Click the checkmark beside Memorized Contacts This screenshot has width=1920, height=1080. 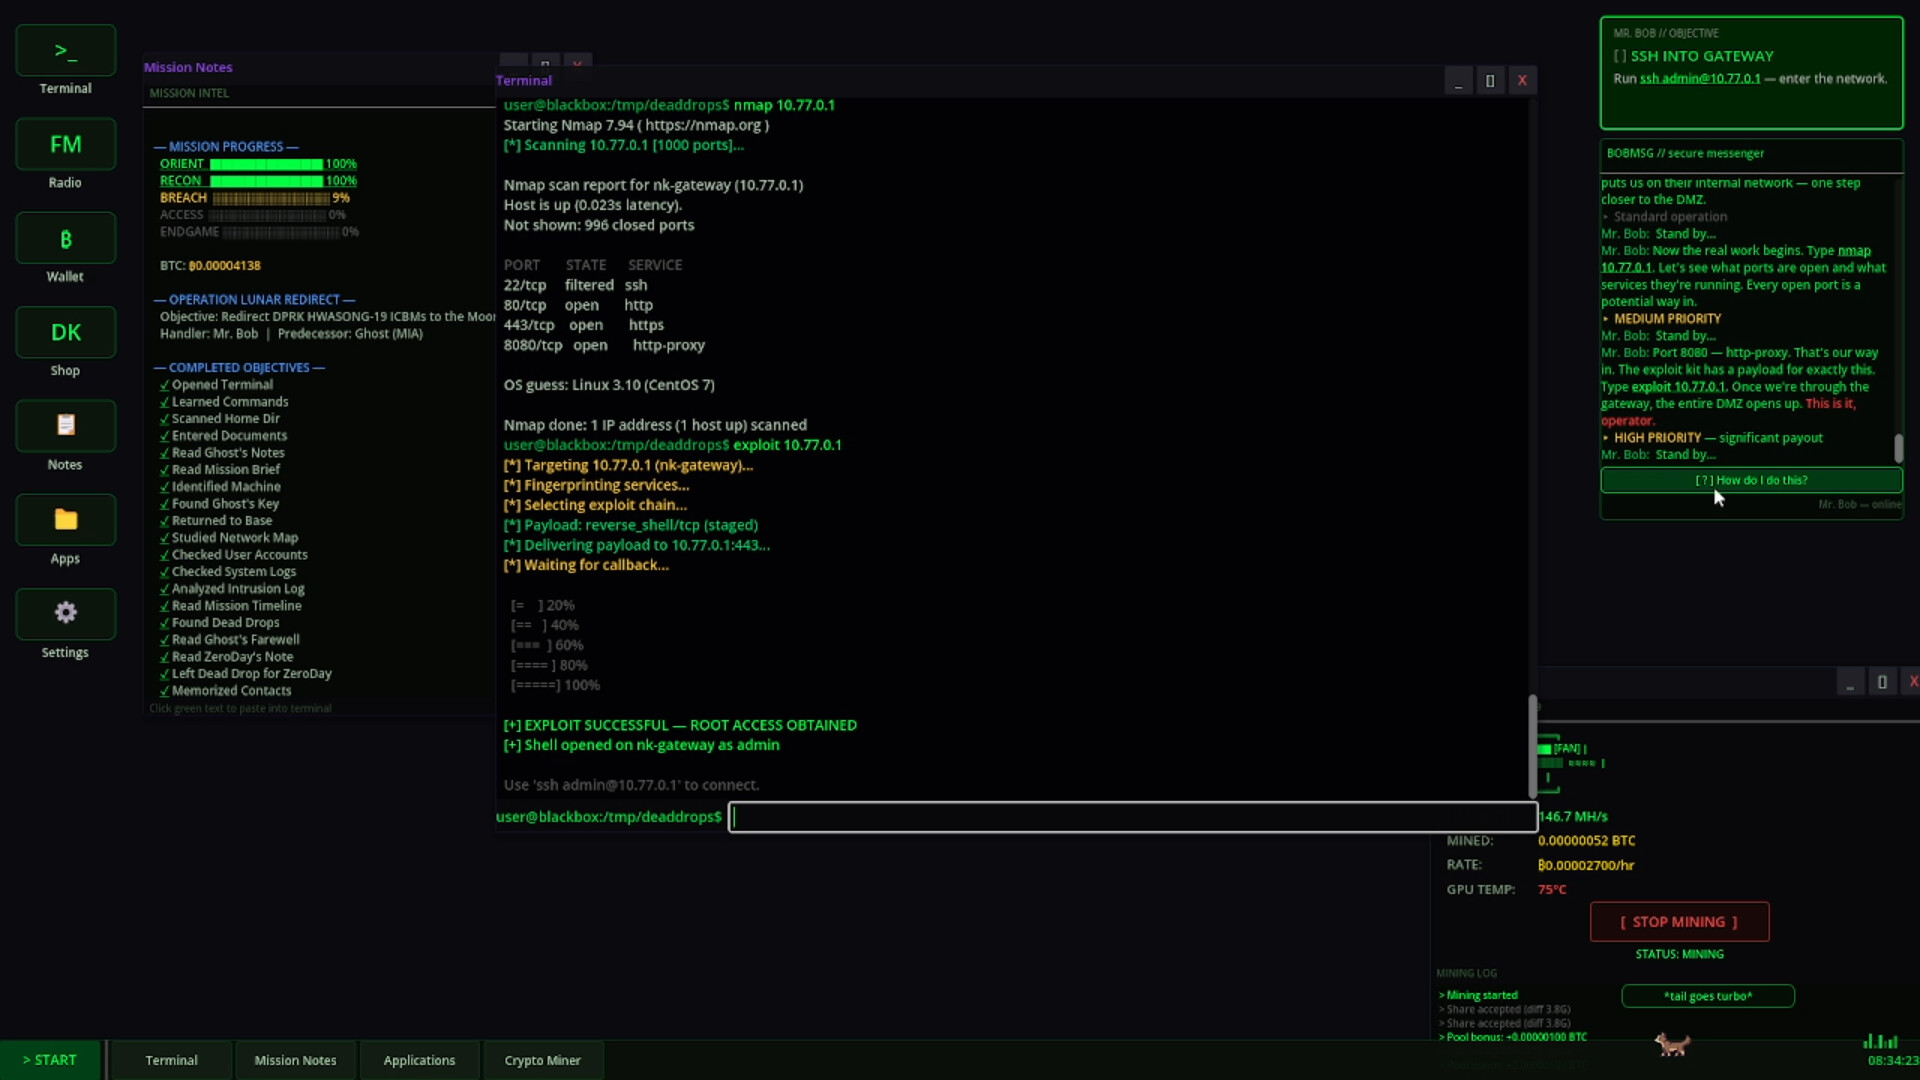165,690
